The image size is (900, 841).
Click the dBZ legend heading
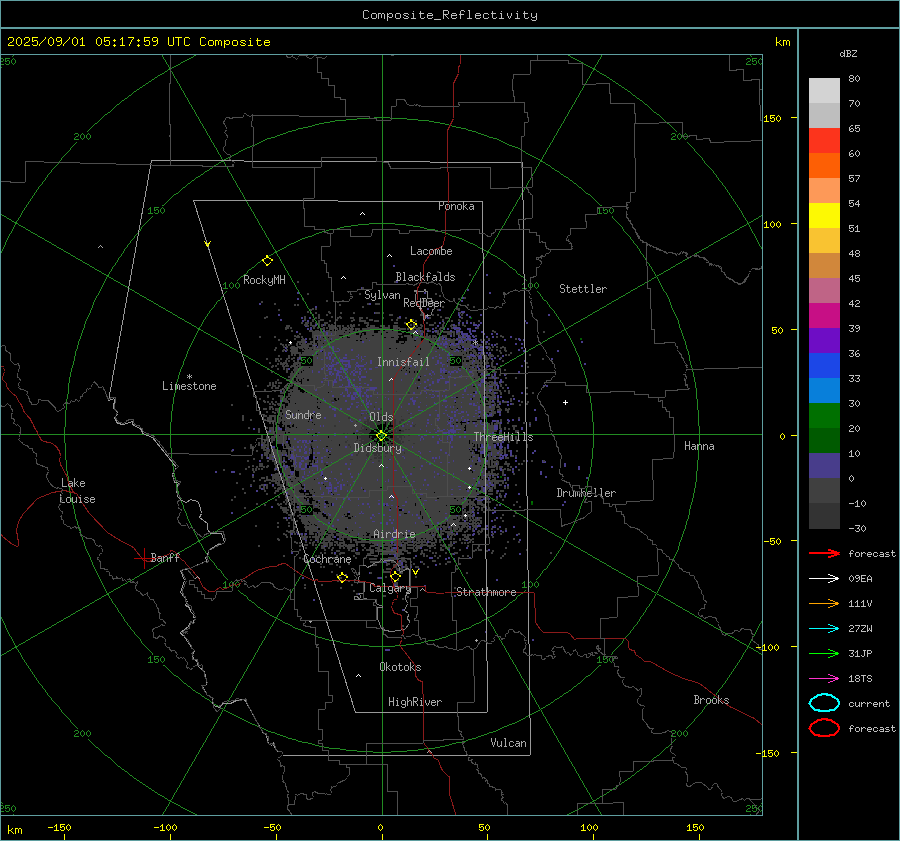(848, 53)
